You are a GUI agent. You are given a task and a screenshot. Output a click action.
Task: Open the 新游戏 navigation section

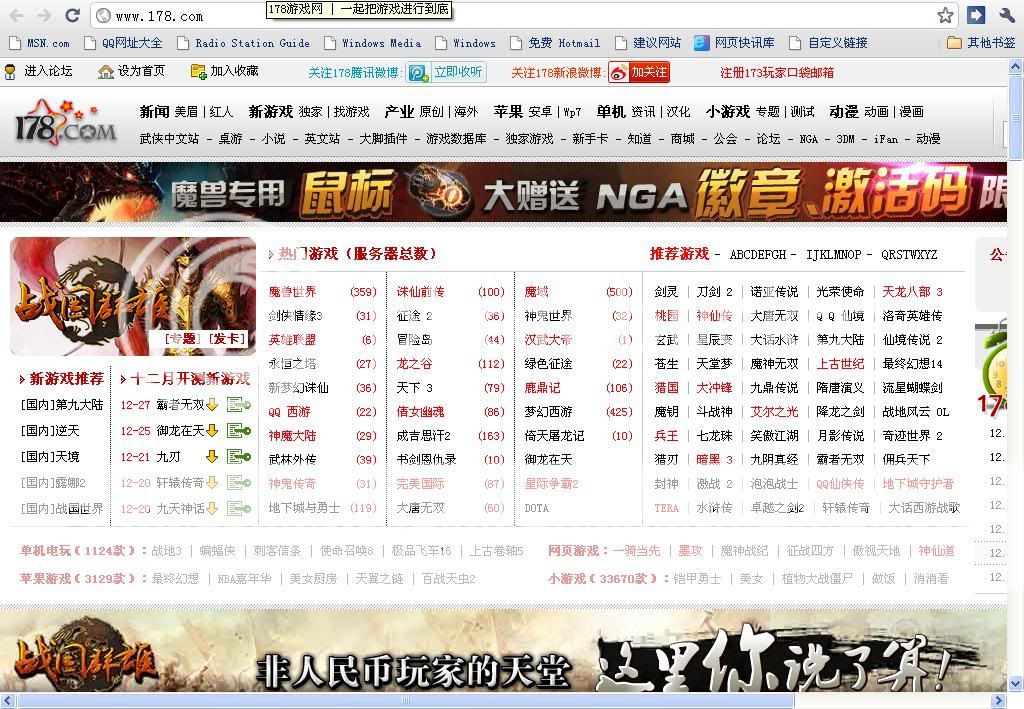(x=270, y=112)
